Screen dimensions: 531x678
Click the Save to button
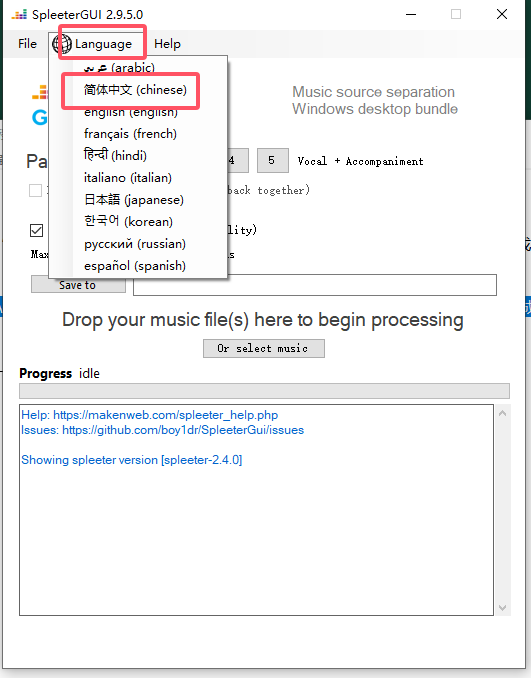(x=78, y=285)
